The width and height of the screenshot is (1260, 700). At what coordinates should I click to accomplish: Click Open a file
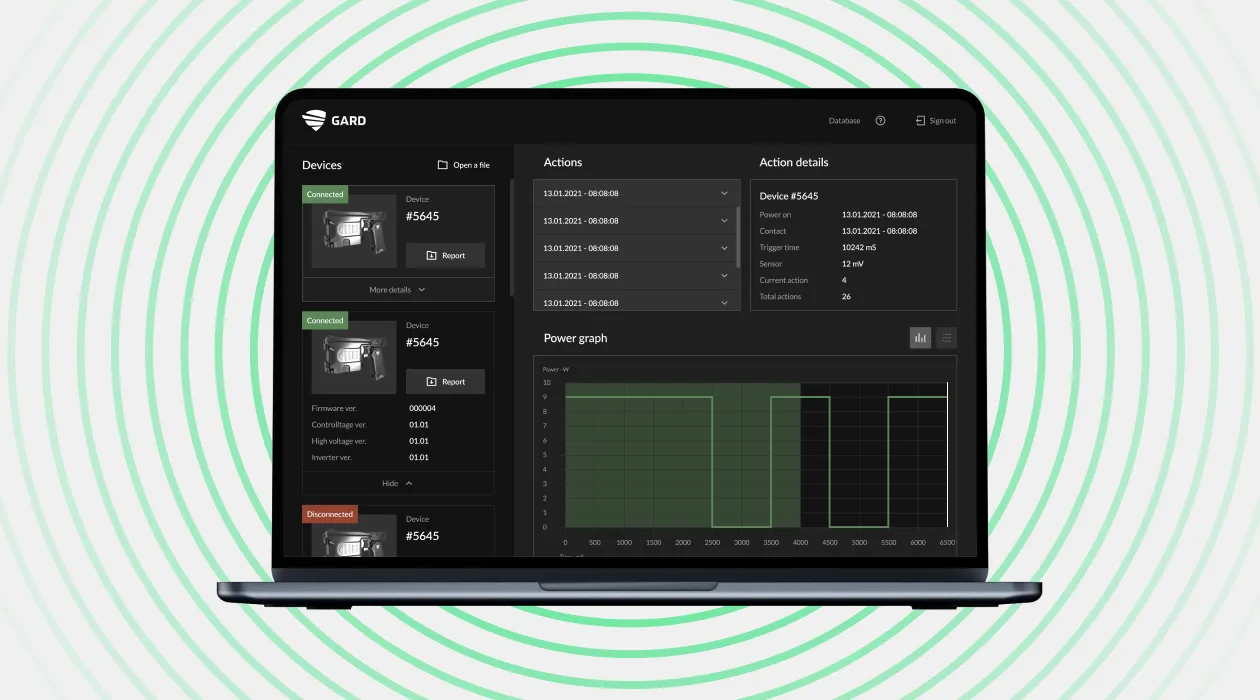[x=464, y=165]
